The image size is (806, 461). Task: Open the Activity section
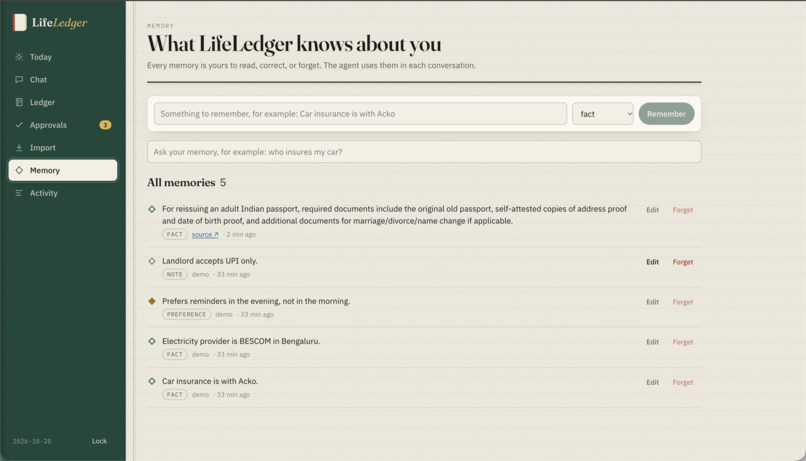[63, 193]
